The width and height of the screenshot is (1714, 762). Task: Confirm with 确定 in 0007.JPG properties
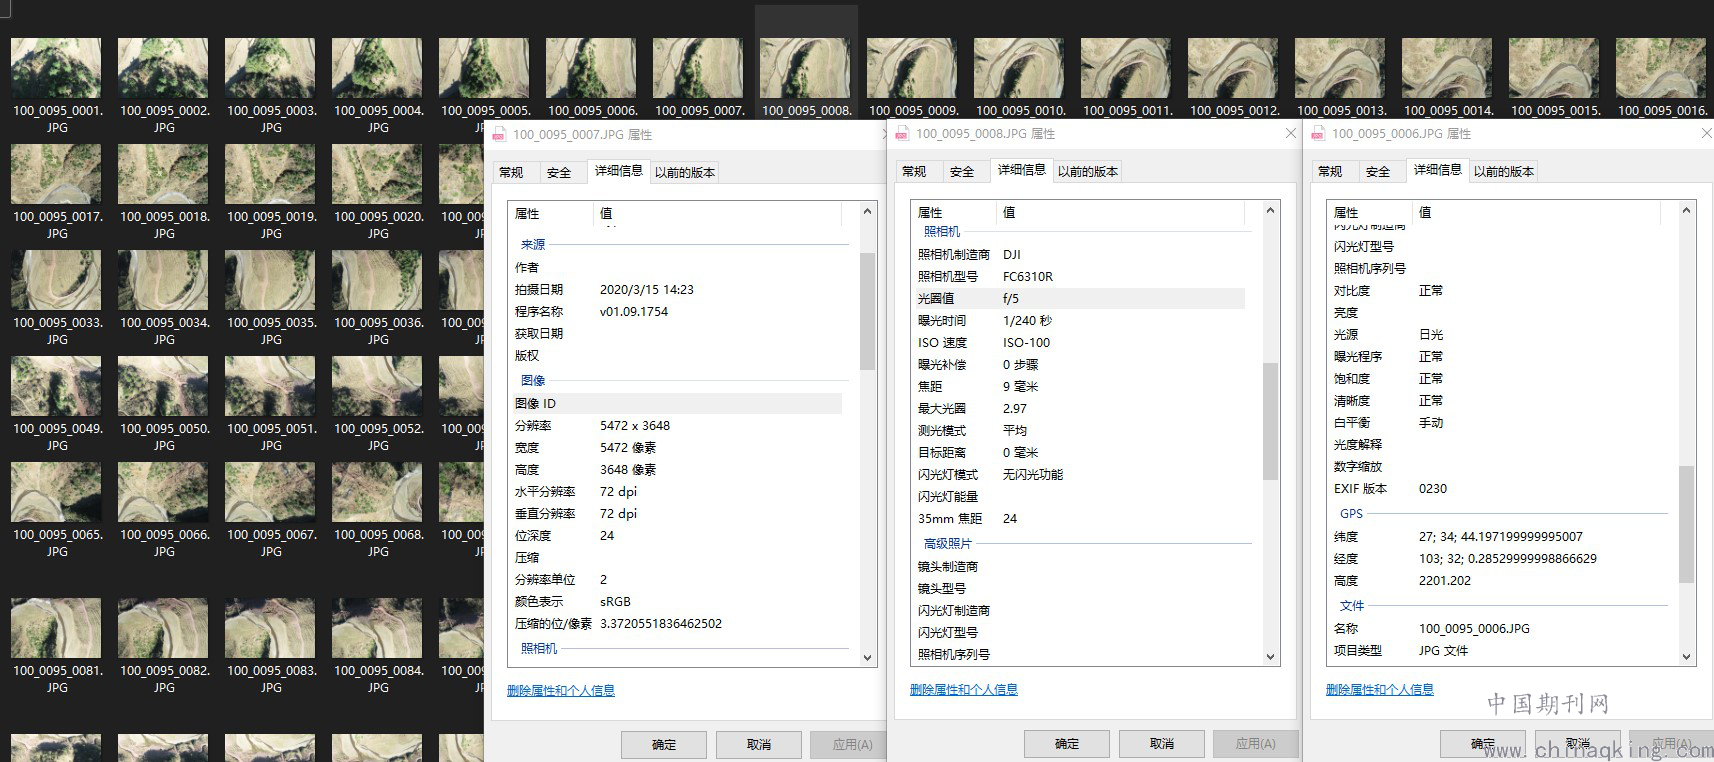tap(664, 744)
